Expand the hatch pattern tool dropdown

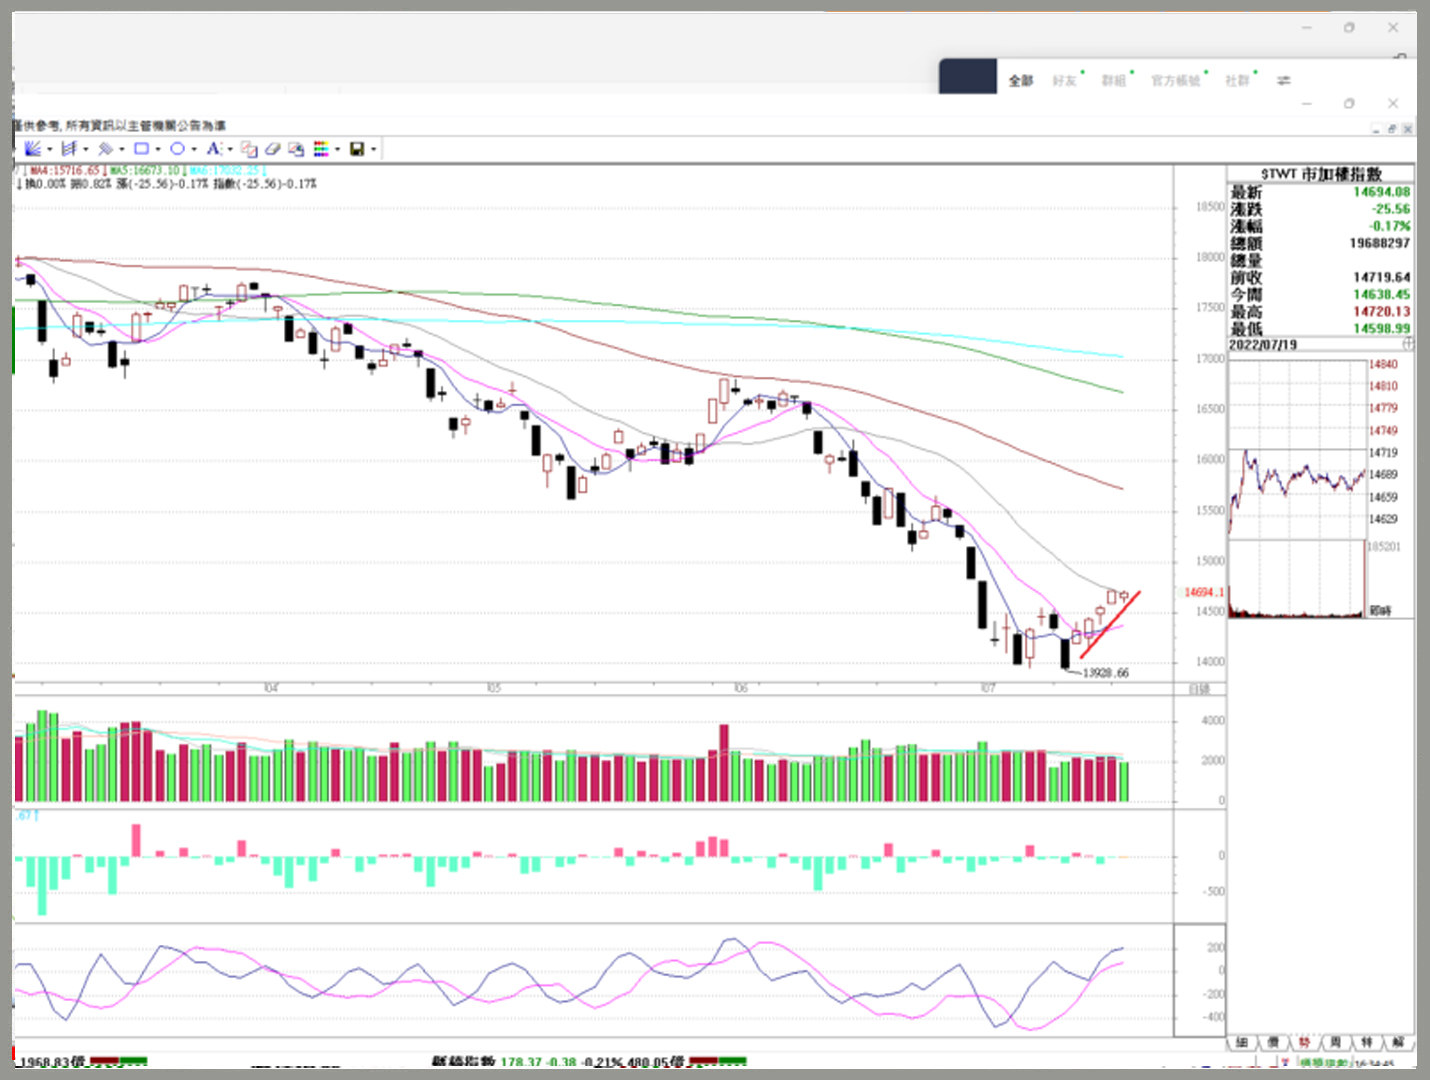(122, 150)
